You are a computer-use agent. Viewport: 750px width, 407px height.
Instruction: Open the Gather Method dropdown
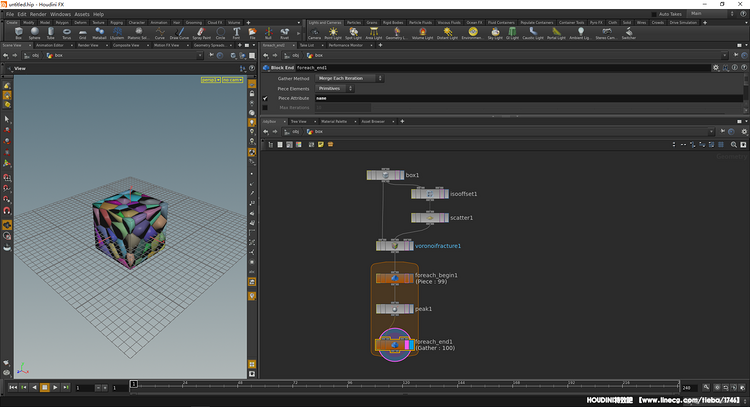tap(350, 78)
